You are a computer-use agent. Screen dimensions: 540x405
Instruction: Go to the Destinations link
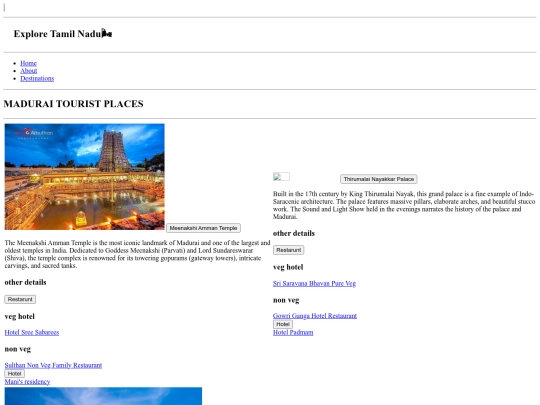click(x=37, y=79)
